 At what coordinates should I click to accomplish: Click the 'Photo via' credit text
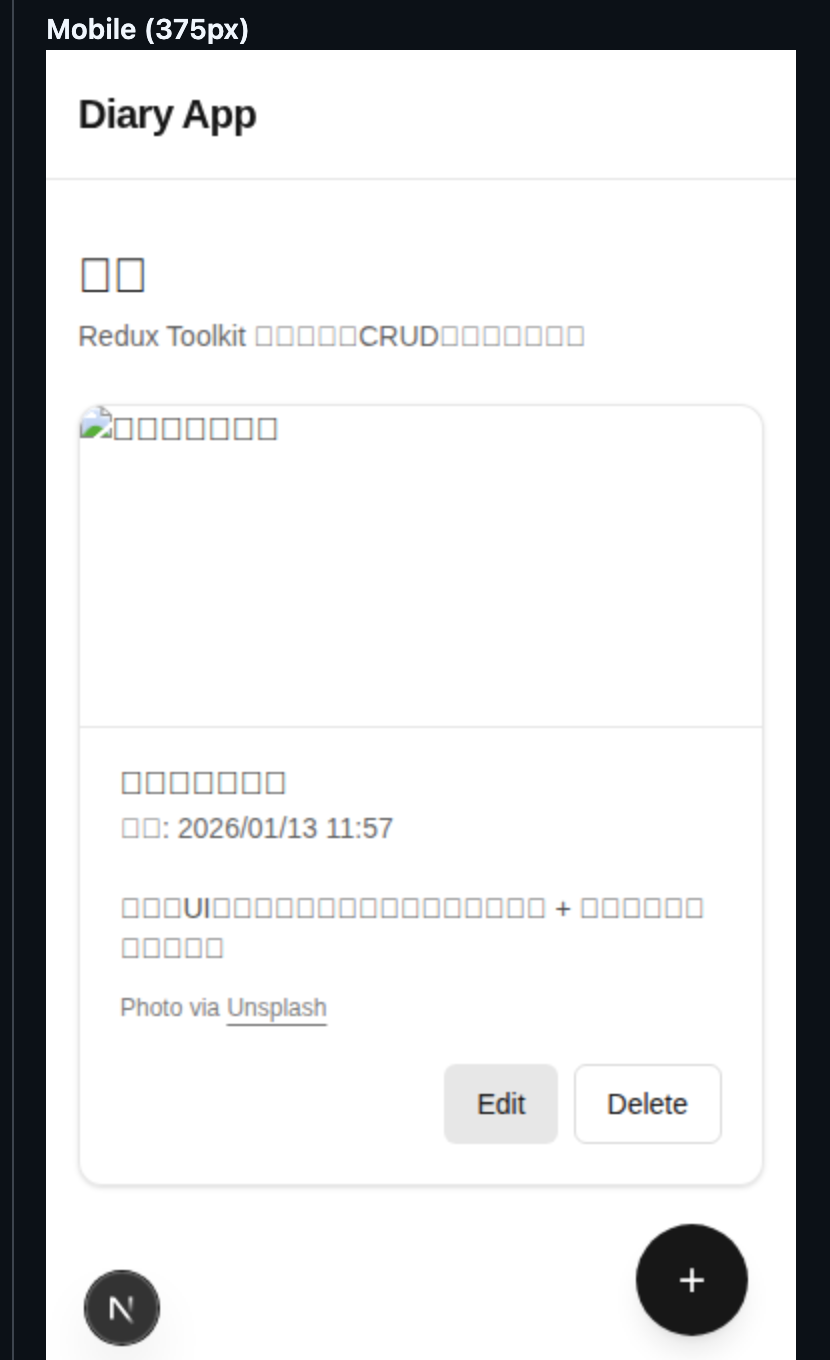pos(170,1008)
